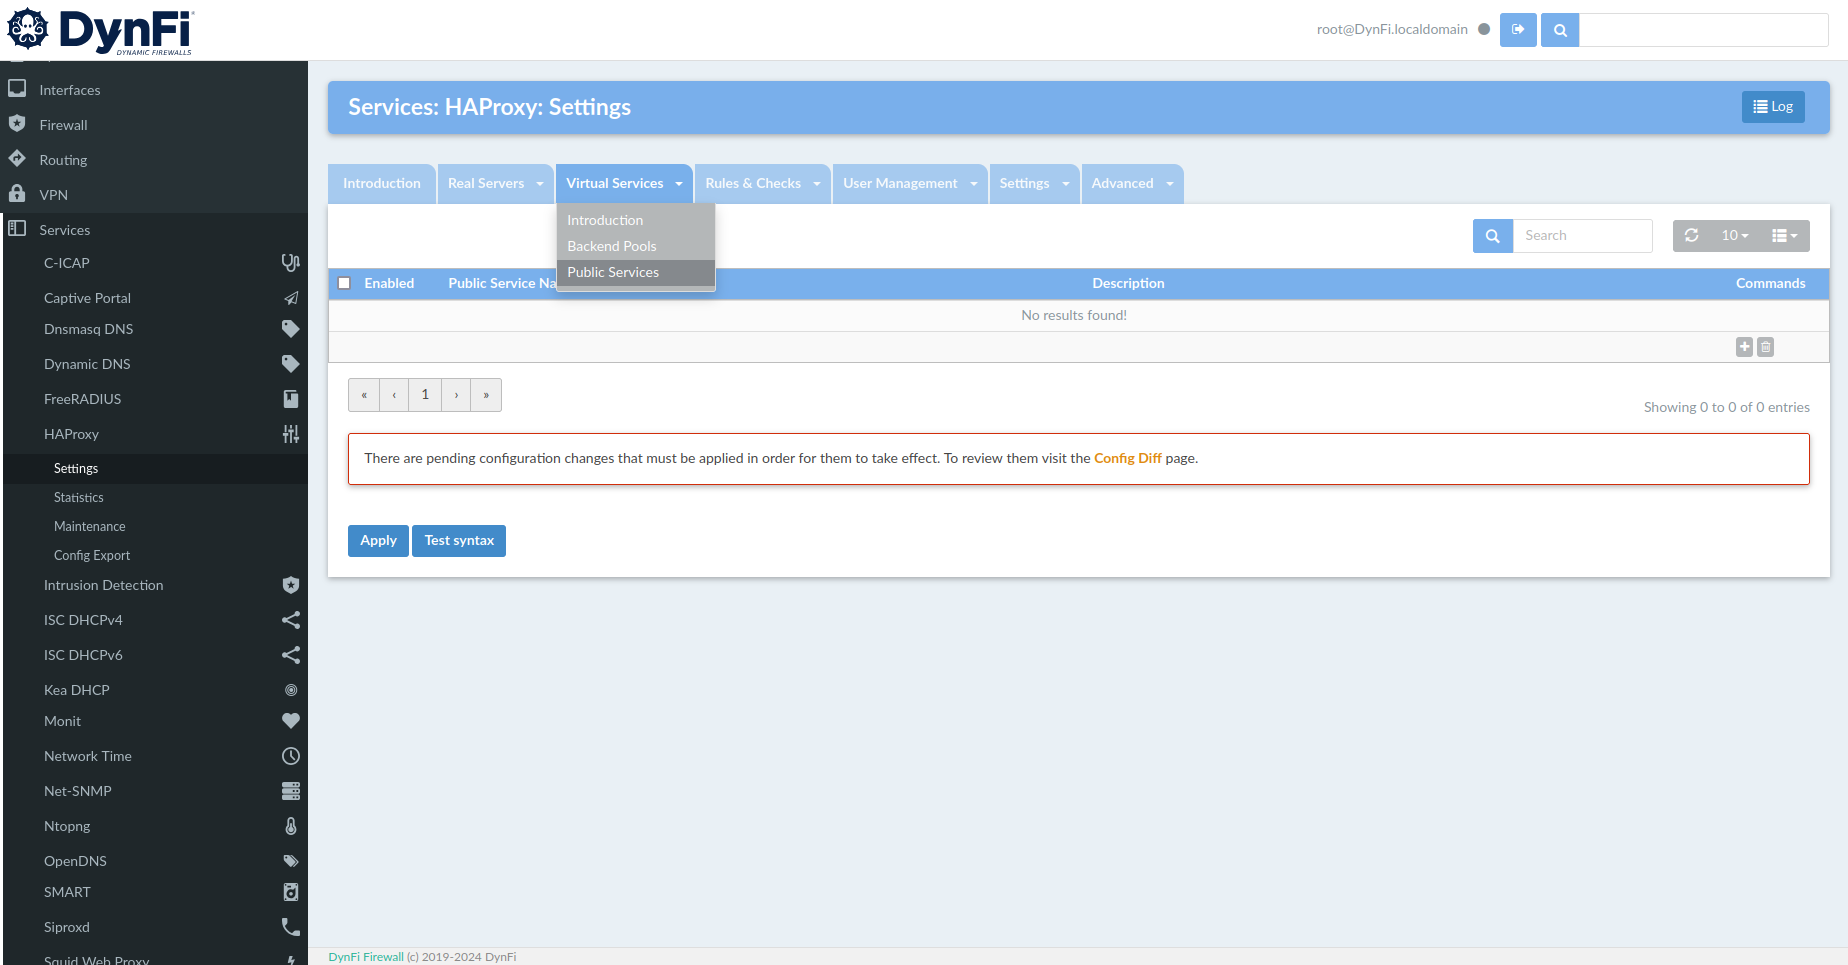This screenshot has width=1848, height=965.
Task: Select Backend Pools menu entry
Action: click(636, 246)
